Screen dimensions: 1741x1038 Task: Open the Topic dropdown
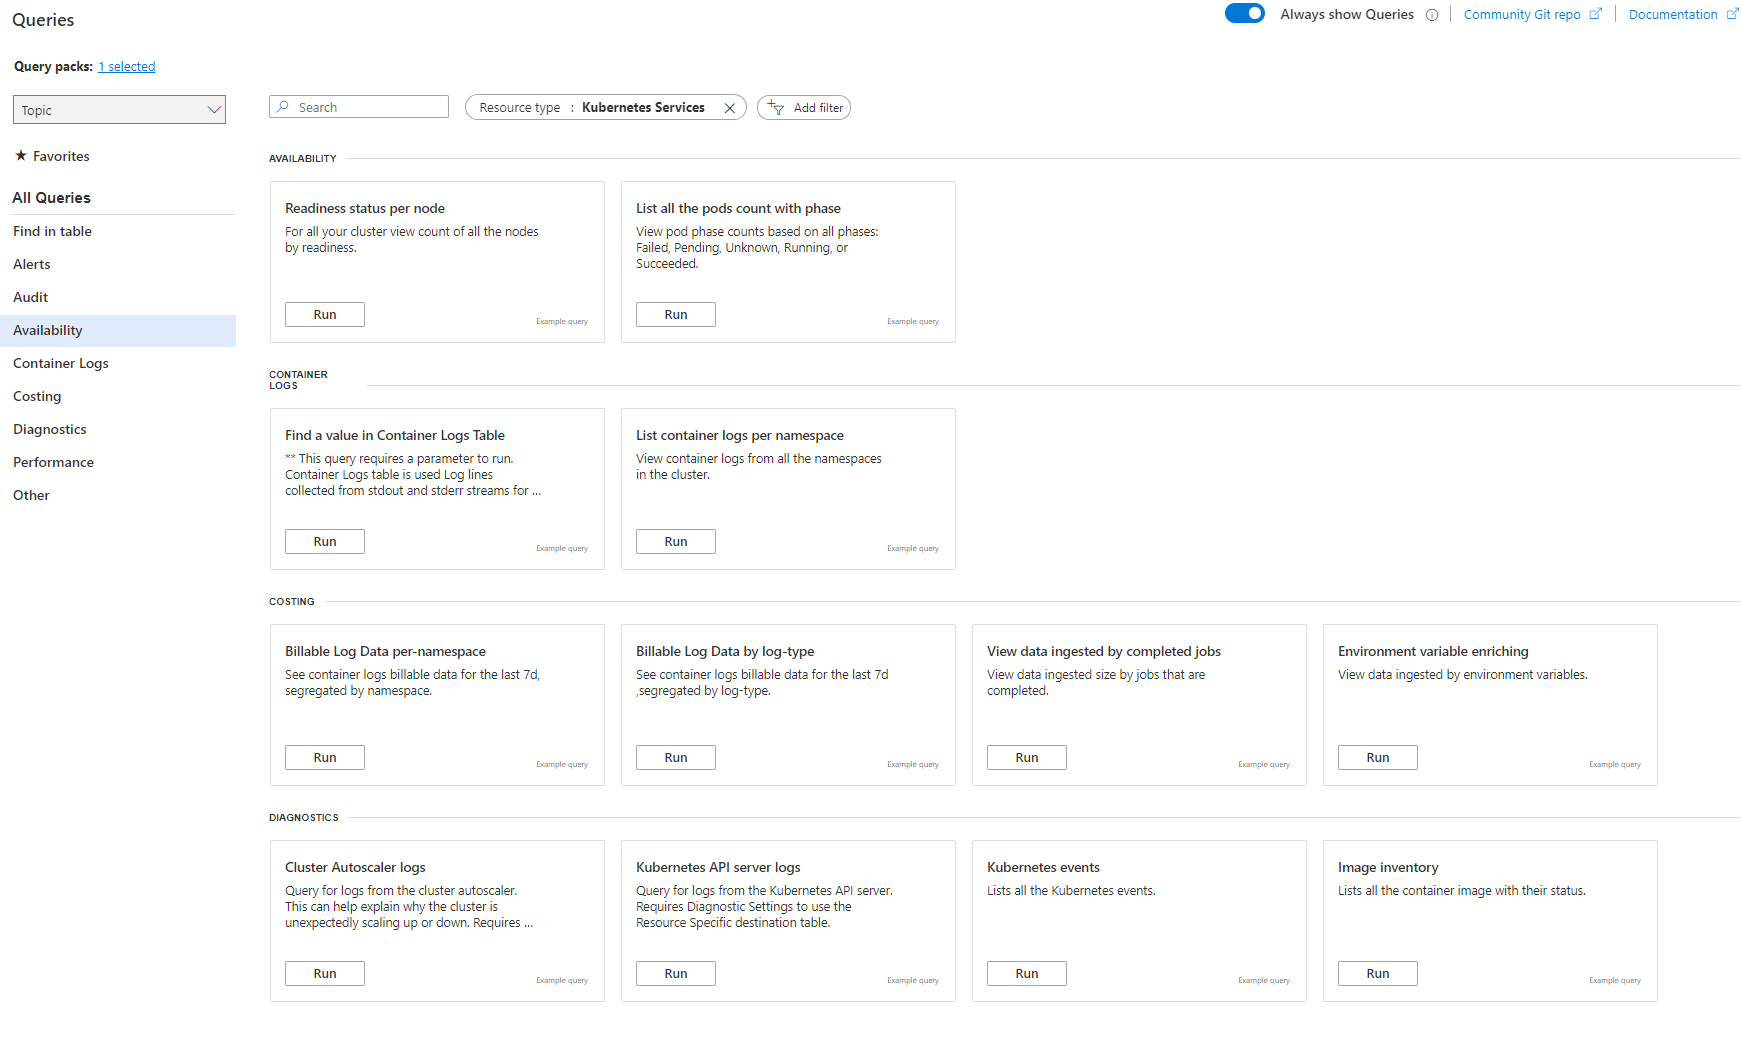119,110
